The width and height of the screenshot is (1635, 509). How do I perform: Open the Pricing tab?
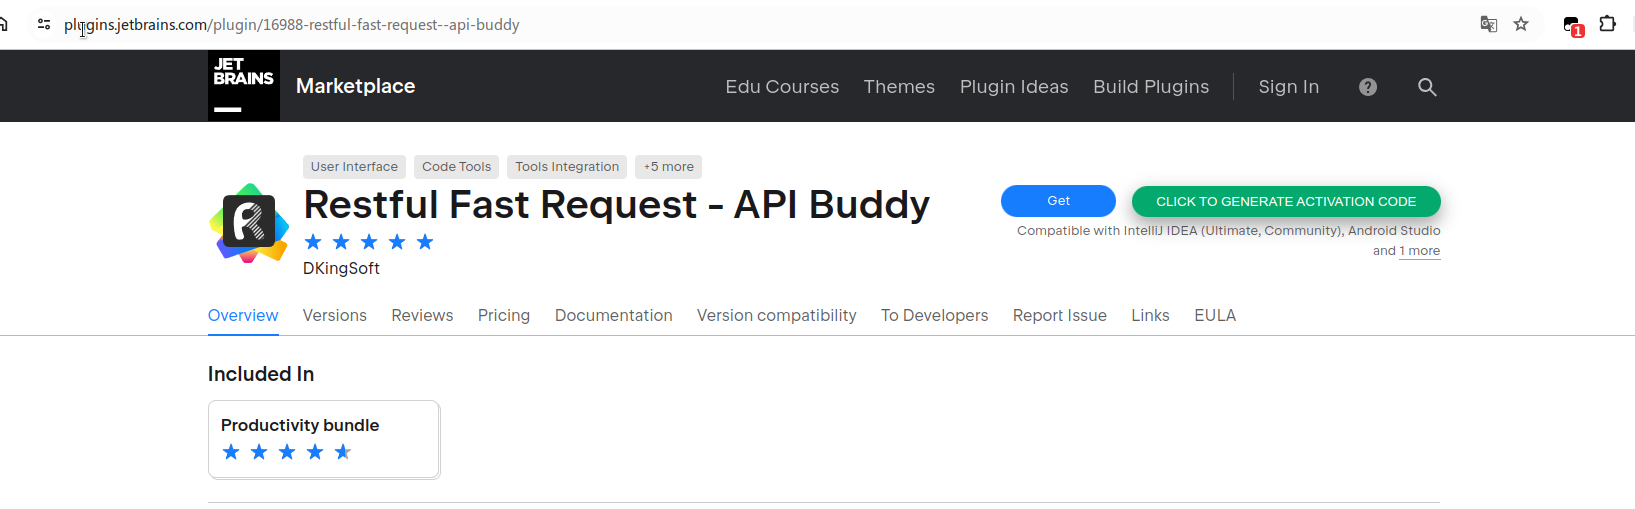pyautogui.click(x=504, y=315)
